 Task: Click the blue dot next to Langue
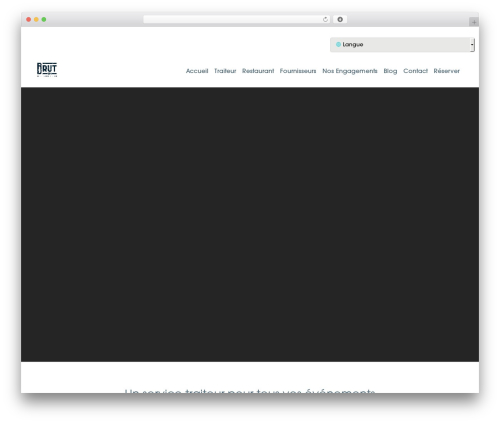[x=338, y=44]
